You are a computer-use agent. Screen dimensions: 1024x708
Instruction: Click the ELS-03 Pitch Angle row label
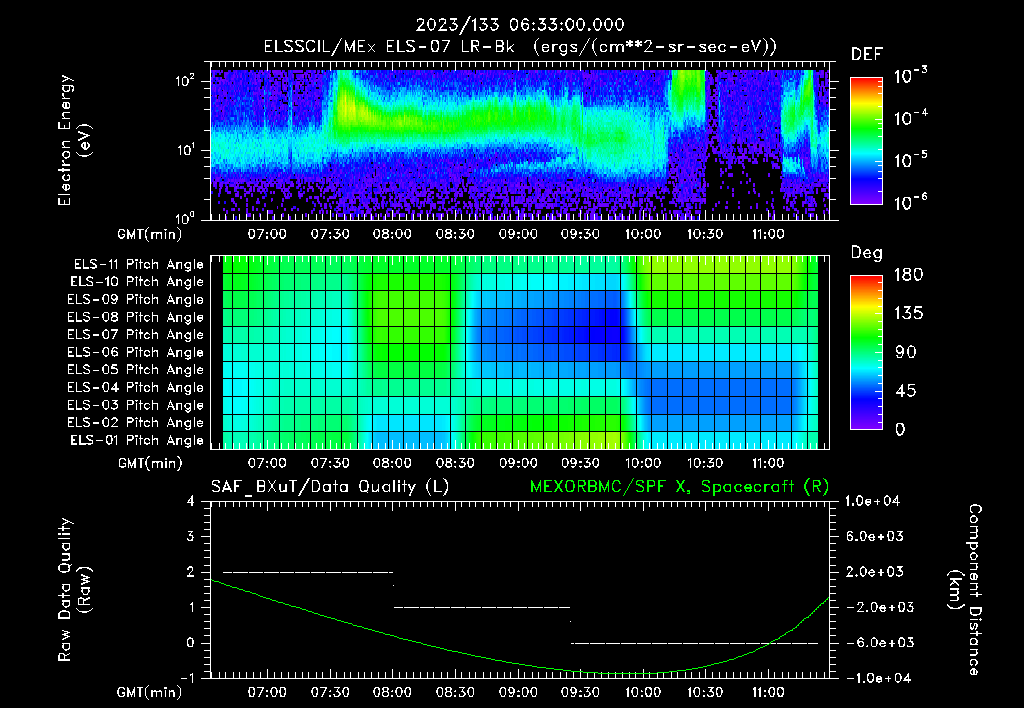click(136, 405)
